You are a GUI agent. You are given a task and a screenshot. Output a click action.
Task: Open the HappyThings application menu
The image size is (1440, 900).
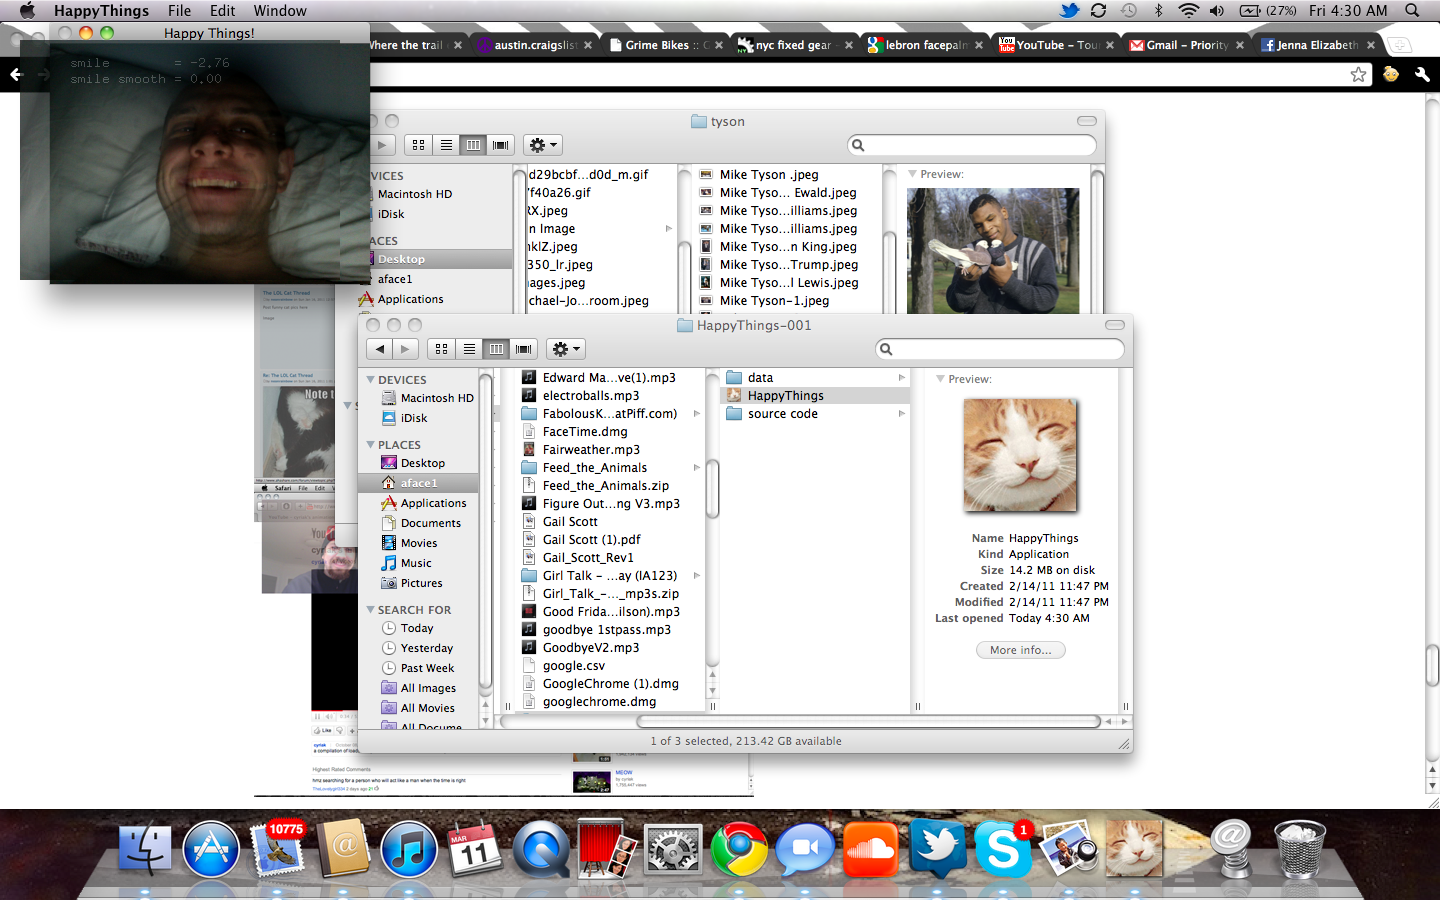pos(101,11)
